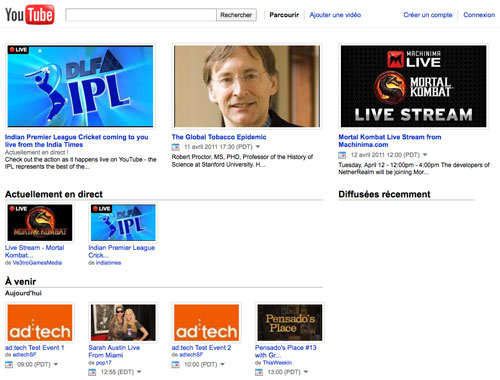500x380 pixels.
Task: Click the calendar icon beside 11 avril 2011
Action: (x=175, y=147)
